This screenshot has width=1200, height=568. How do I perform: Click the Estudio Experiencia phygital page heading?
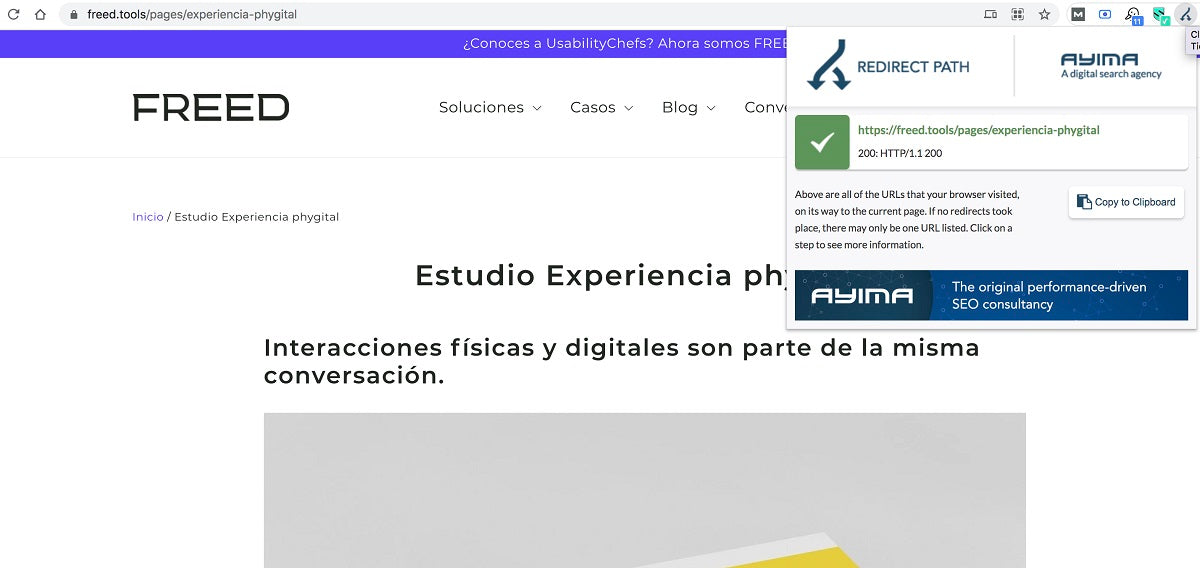600,275
